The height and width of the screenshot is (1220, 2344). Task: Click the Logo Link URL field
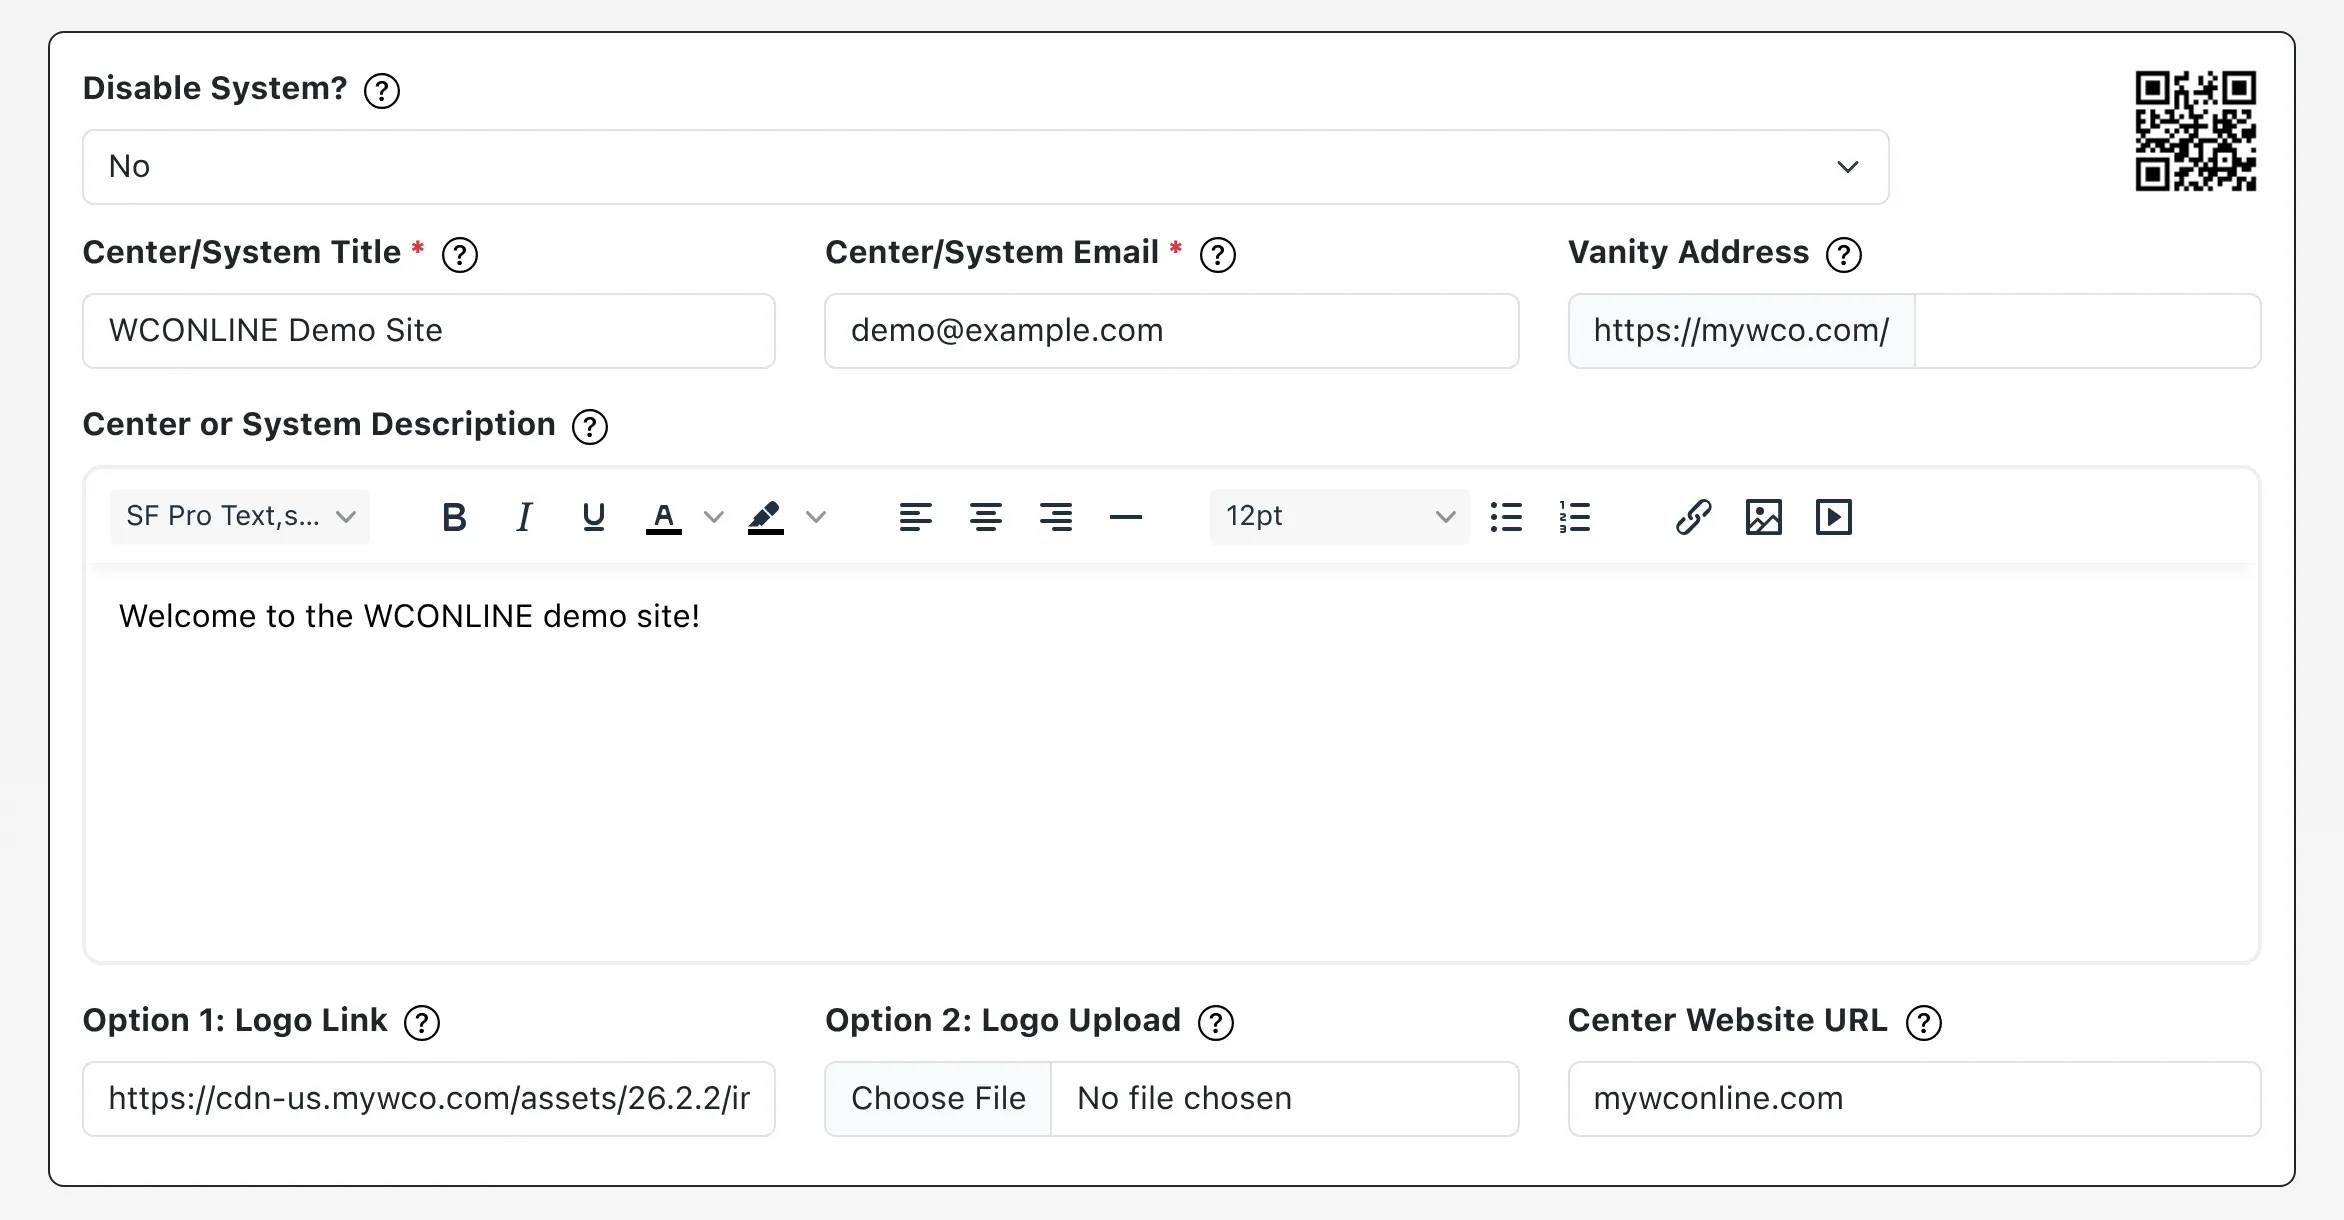tap(429, 1099)
